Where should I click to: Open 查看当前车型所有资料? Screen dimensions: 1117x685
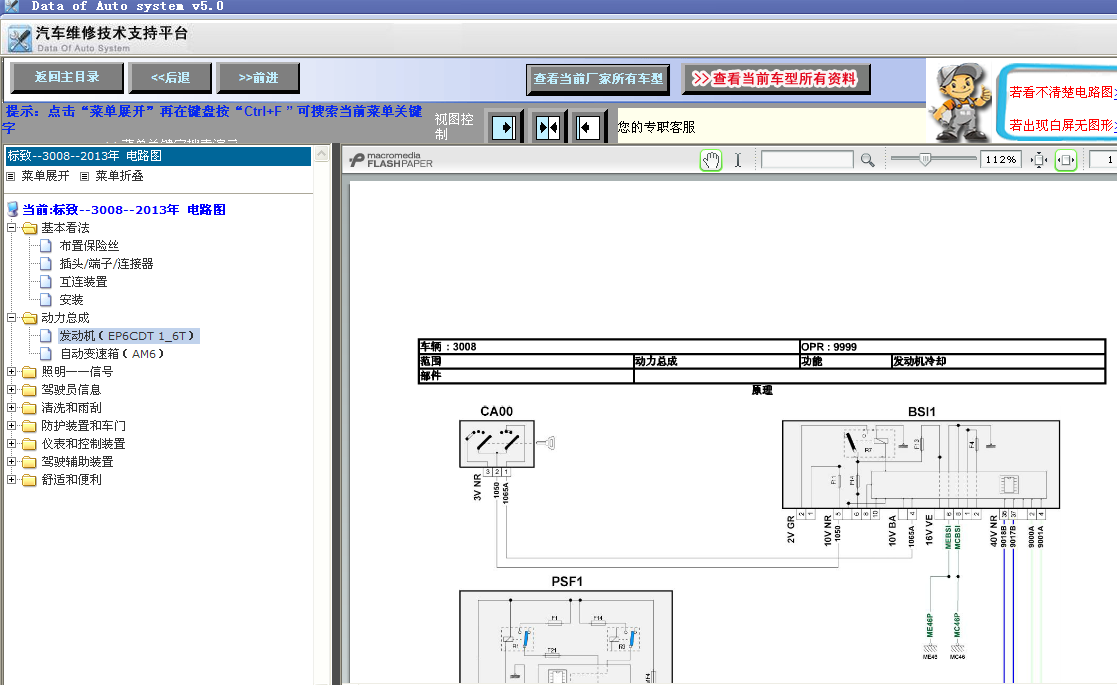776,78
